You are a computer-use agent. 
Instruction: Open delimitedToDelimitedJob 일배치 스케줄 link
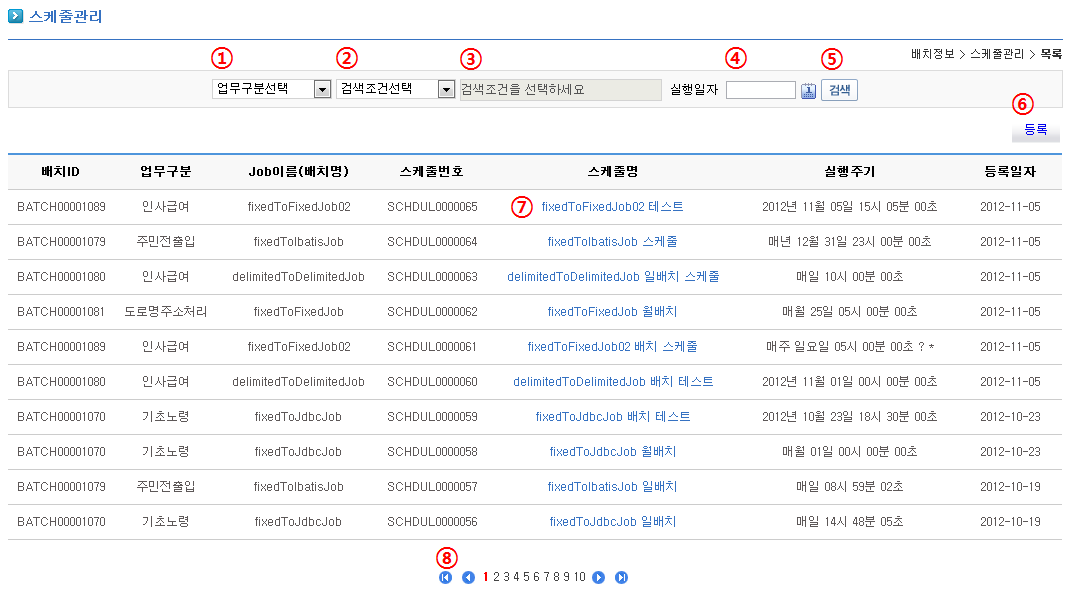point(612,277)
